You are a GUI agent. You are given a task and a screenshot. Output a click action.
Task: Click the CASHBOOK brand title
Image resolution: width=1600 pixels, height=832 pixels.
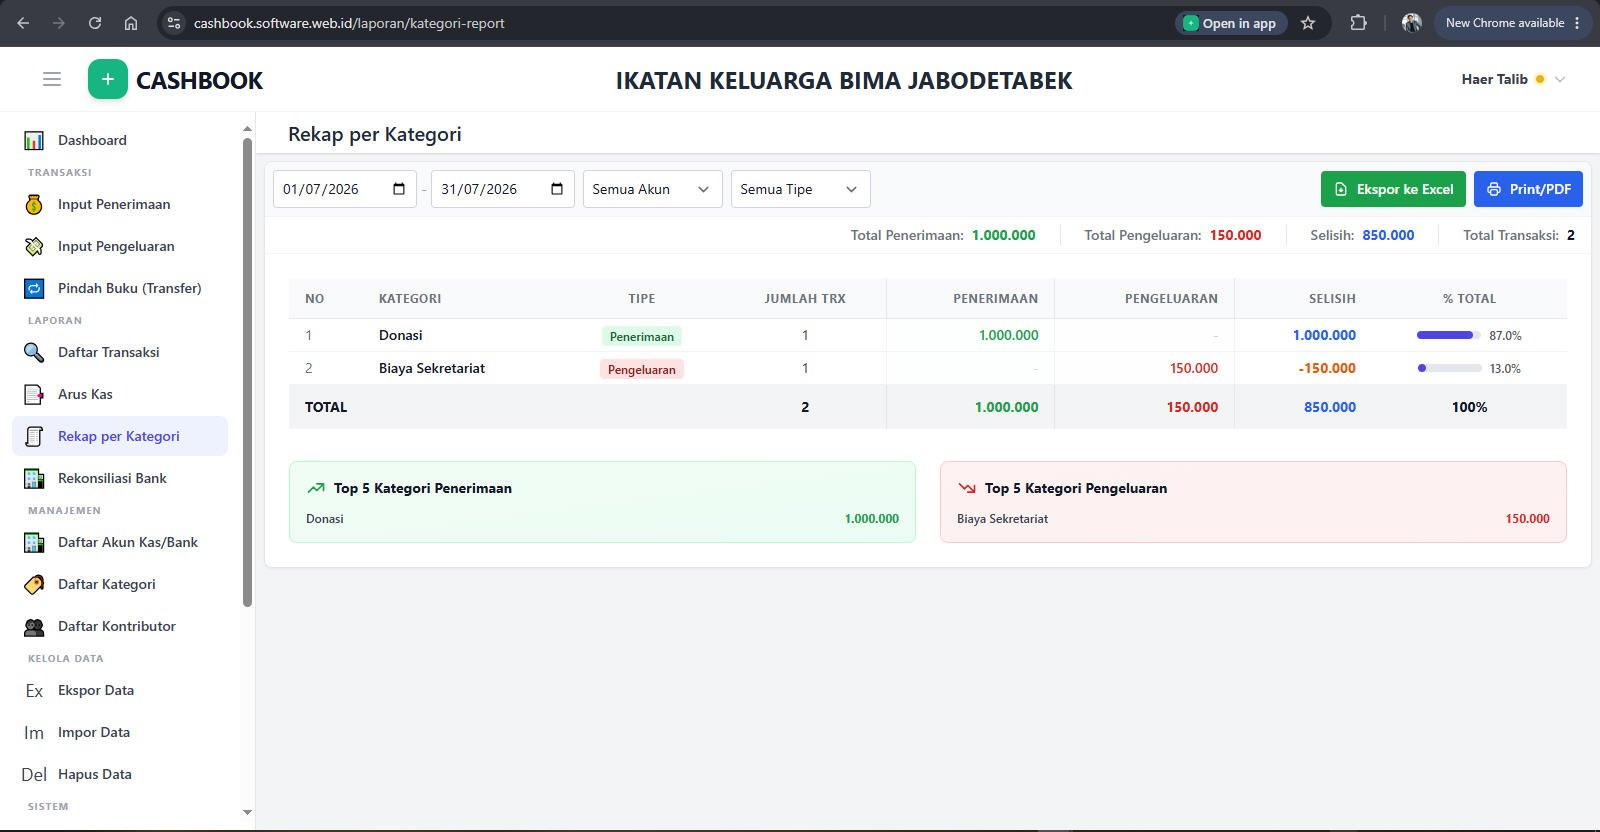click(x=199, y=80)
